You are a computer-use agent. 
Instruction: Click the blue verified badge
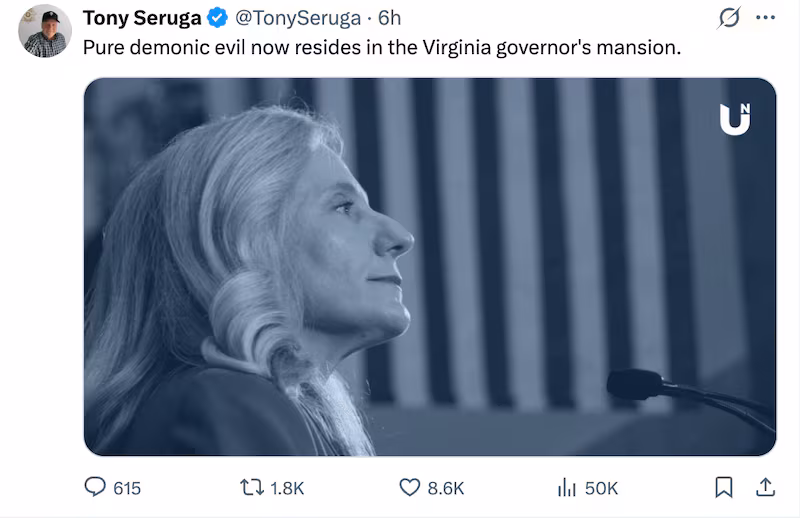pyautogui.click(x=217, y=19)
